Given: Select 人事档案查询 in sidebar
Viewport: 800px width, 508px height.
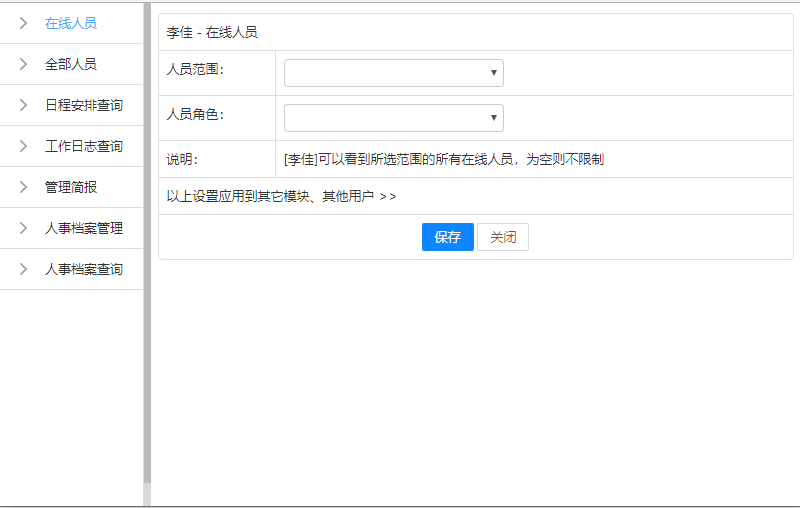Looking at the screenshot, I should point(84,269).
